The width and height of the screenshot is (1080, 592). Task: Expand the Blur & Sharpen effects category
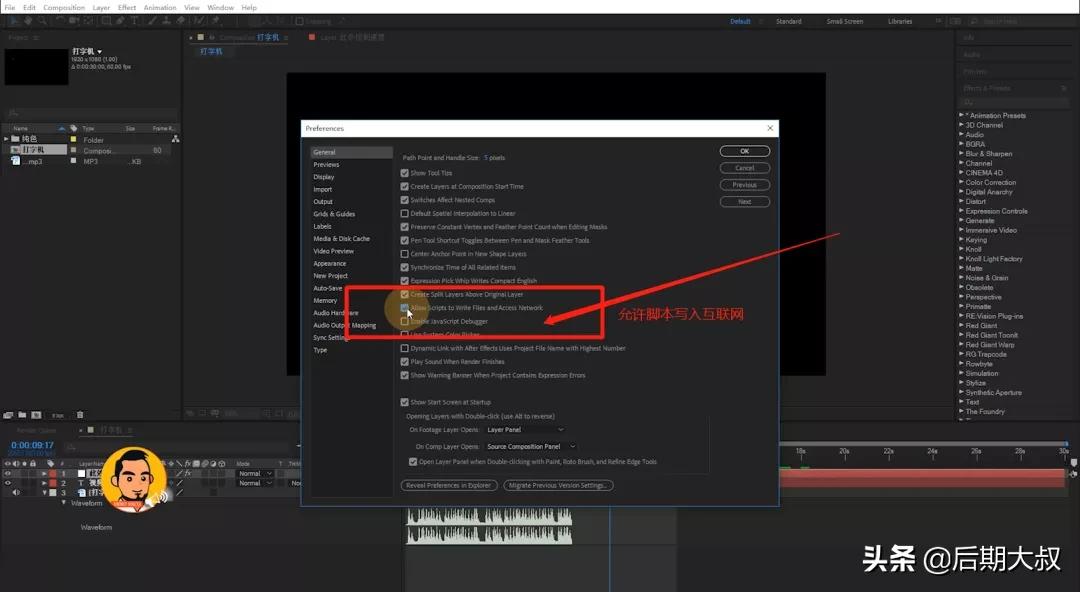pyautogui.click(x=962, y=154)
